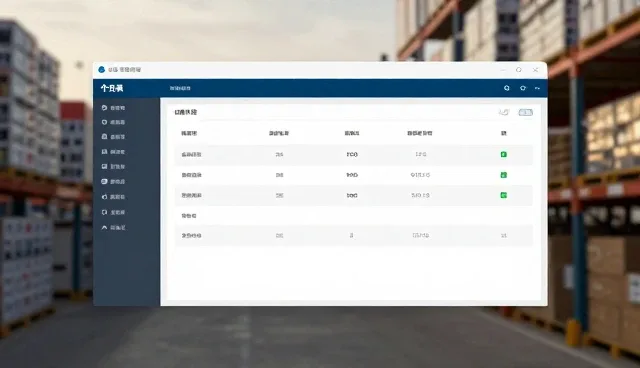Click the name cell in third table row

(191, 195)
